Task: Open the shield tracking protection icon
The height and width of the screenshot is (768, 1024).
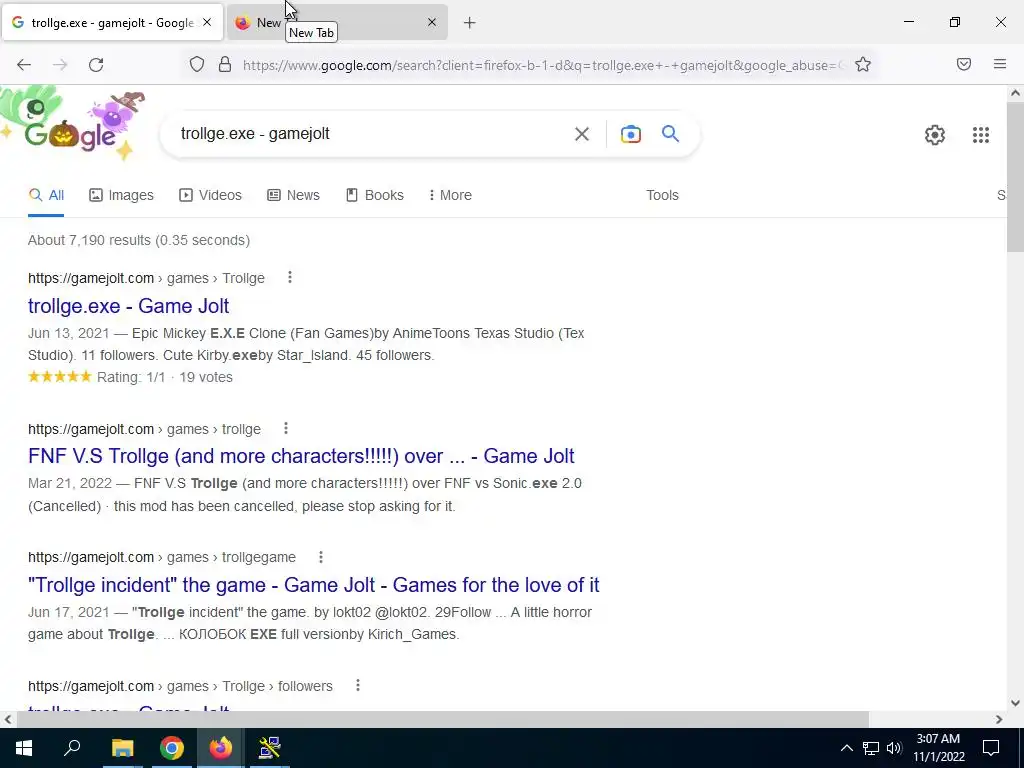Action: click(197, 65)
